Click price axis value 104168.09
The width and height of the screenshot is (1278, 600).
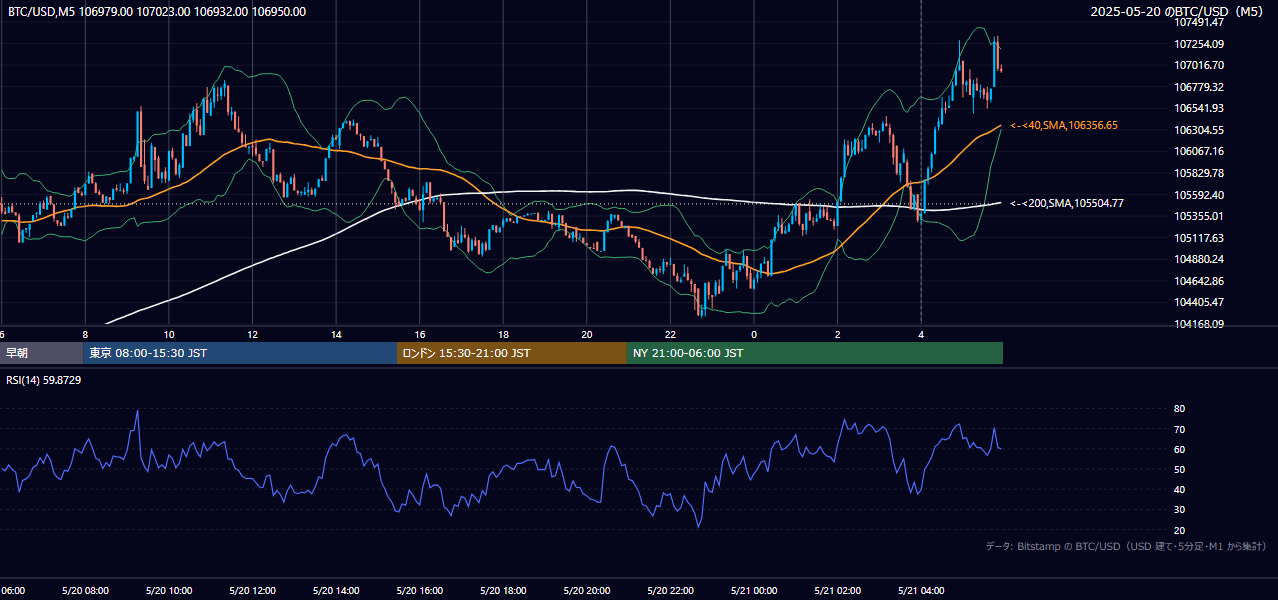coord(1199,324)
